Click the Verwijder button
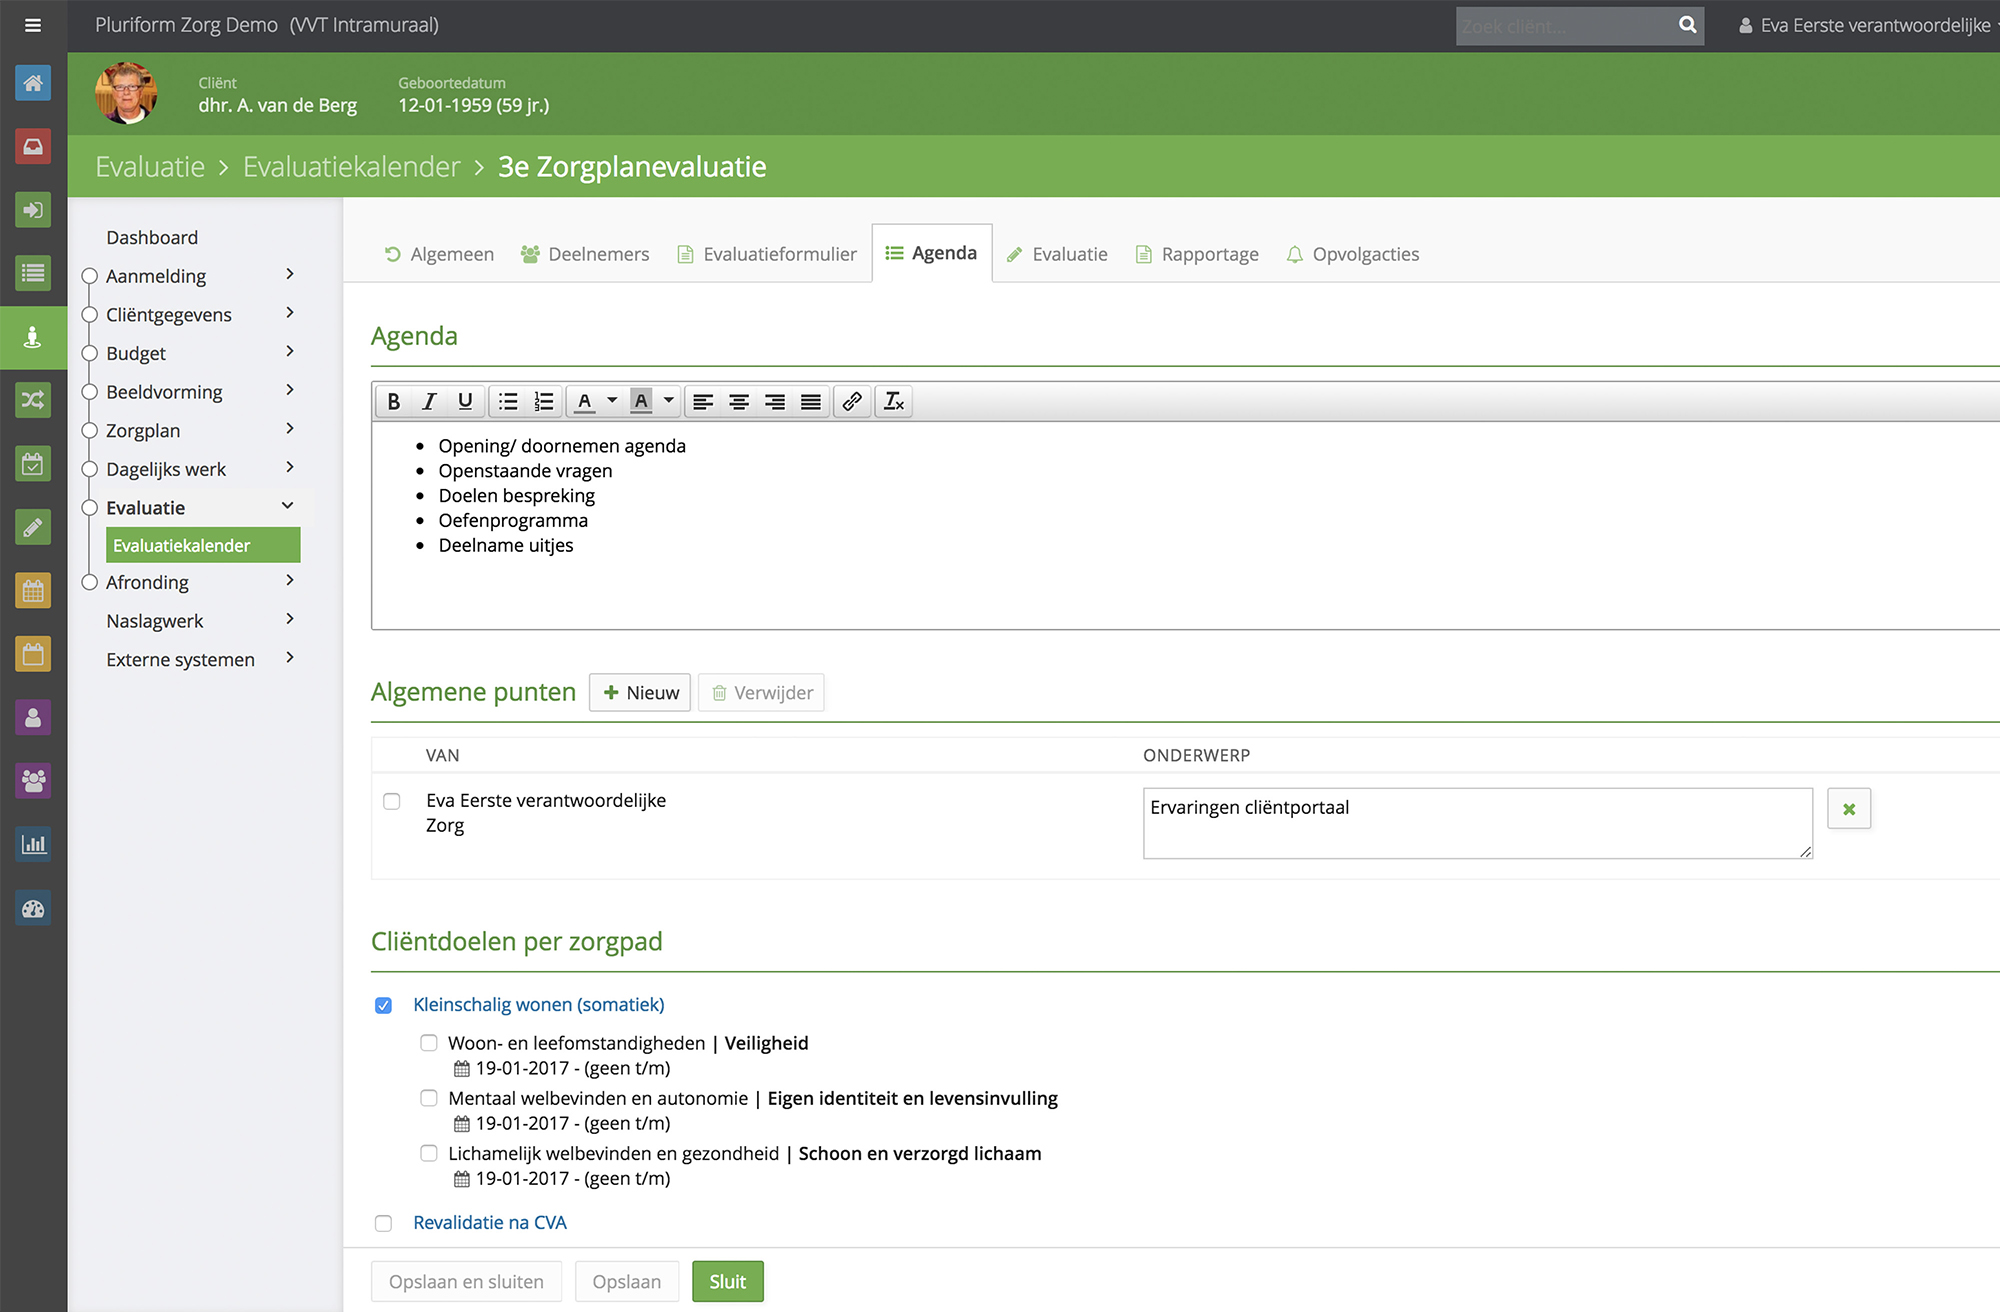 tap(762, 693)
